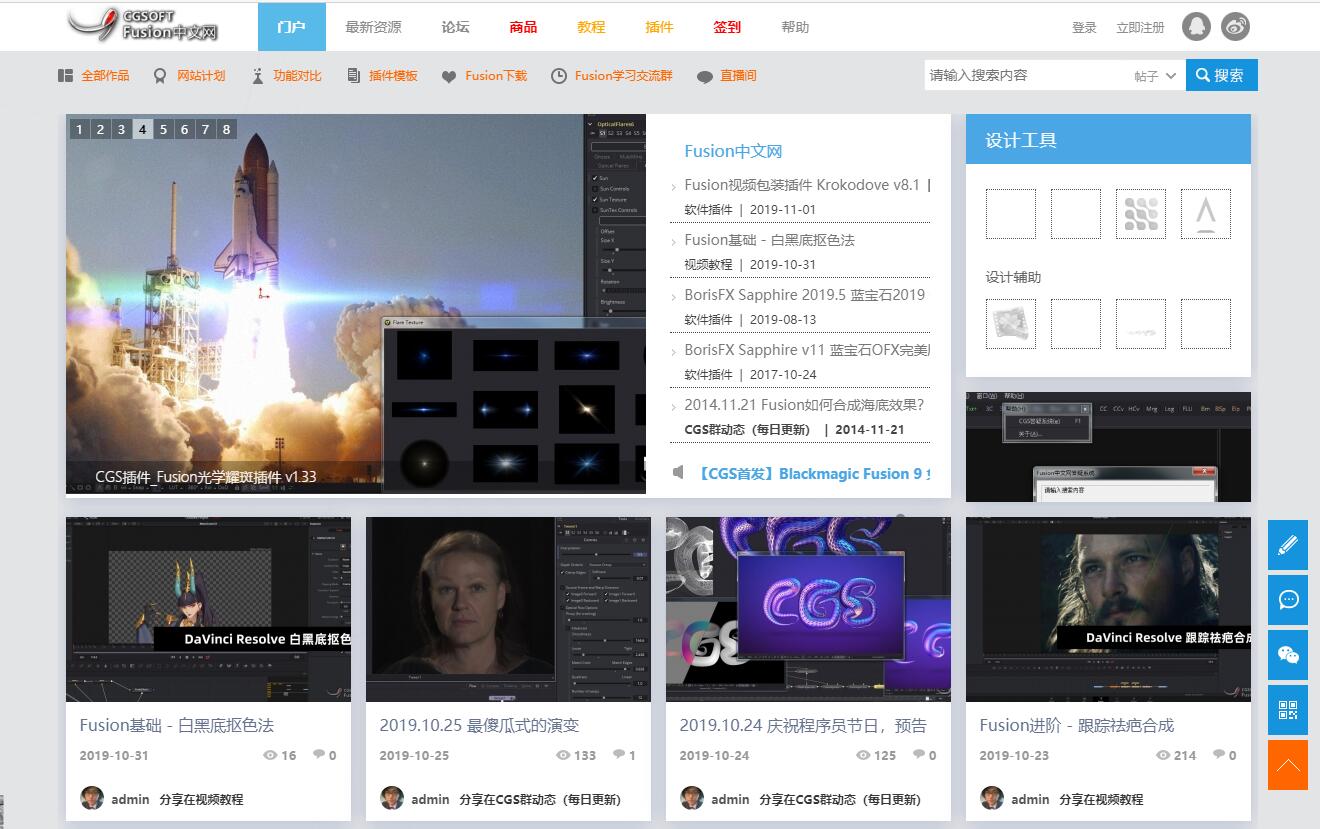Click the view count eye on 最傻瓜式的演变
Image resolution: width=1320 pixels, height=829 pixels.
pyautogui.click(x=563, y=755)
